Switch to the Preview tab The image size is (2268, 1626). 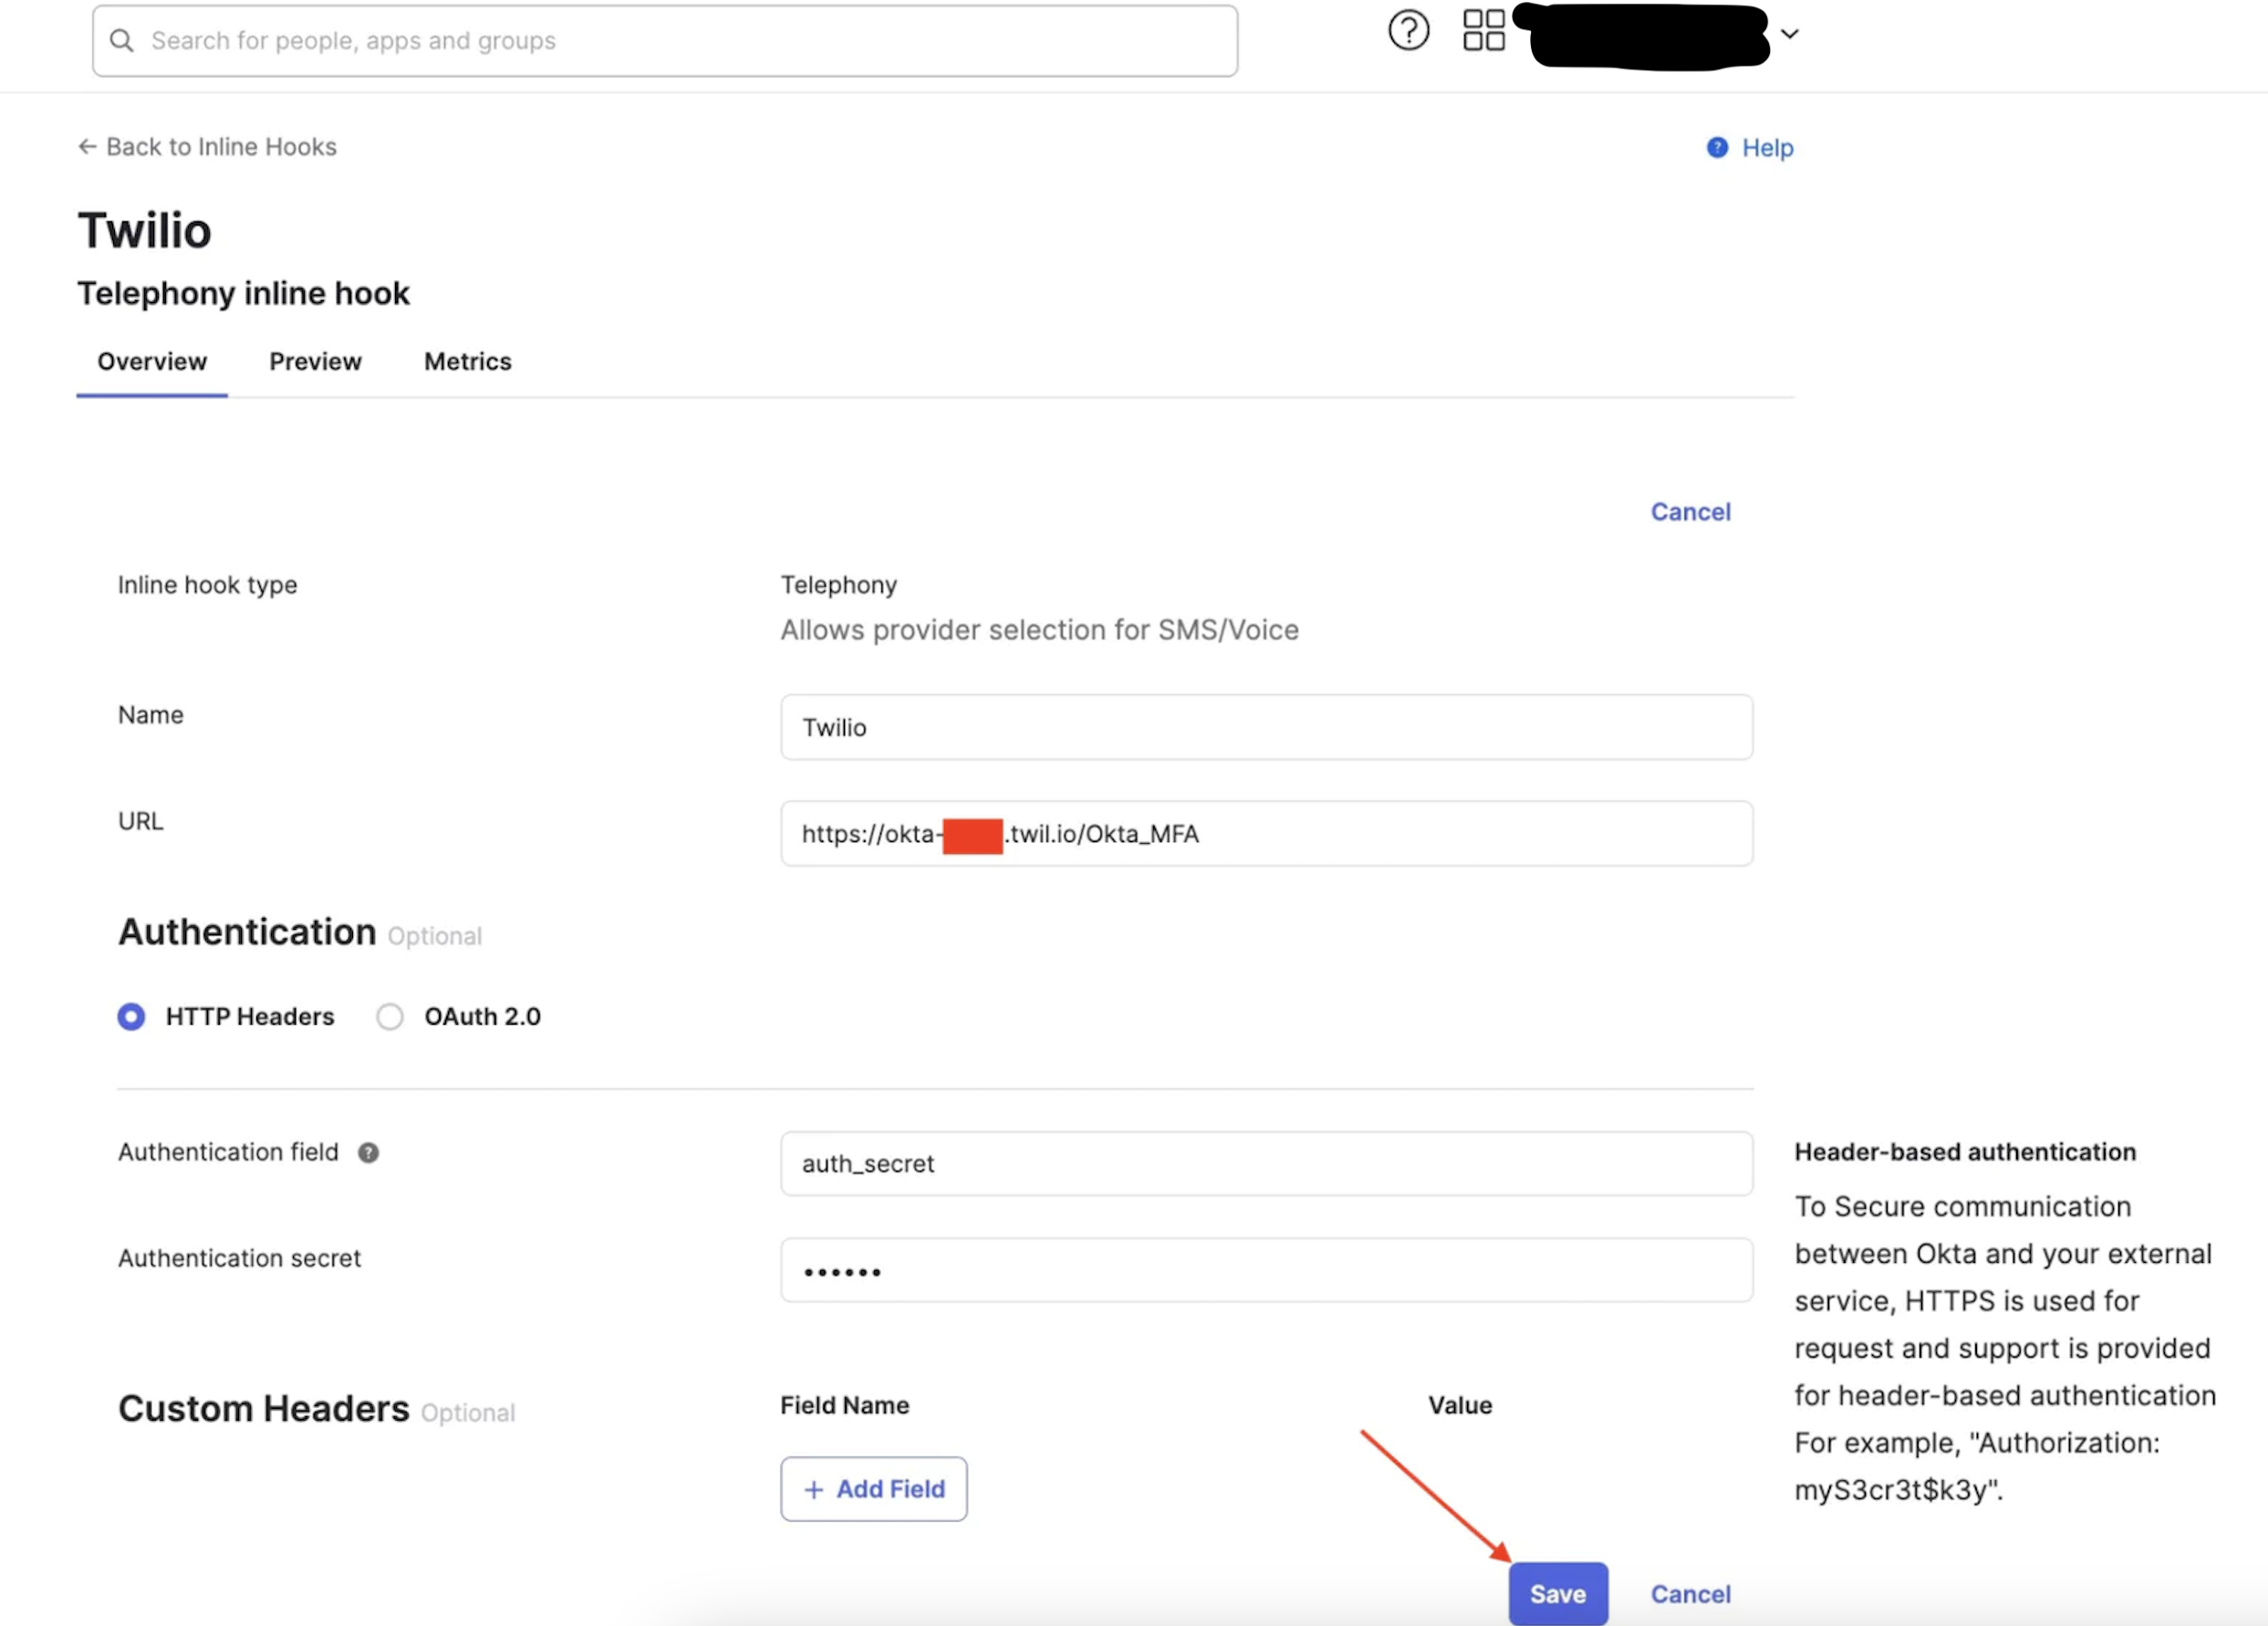[315, 362]
